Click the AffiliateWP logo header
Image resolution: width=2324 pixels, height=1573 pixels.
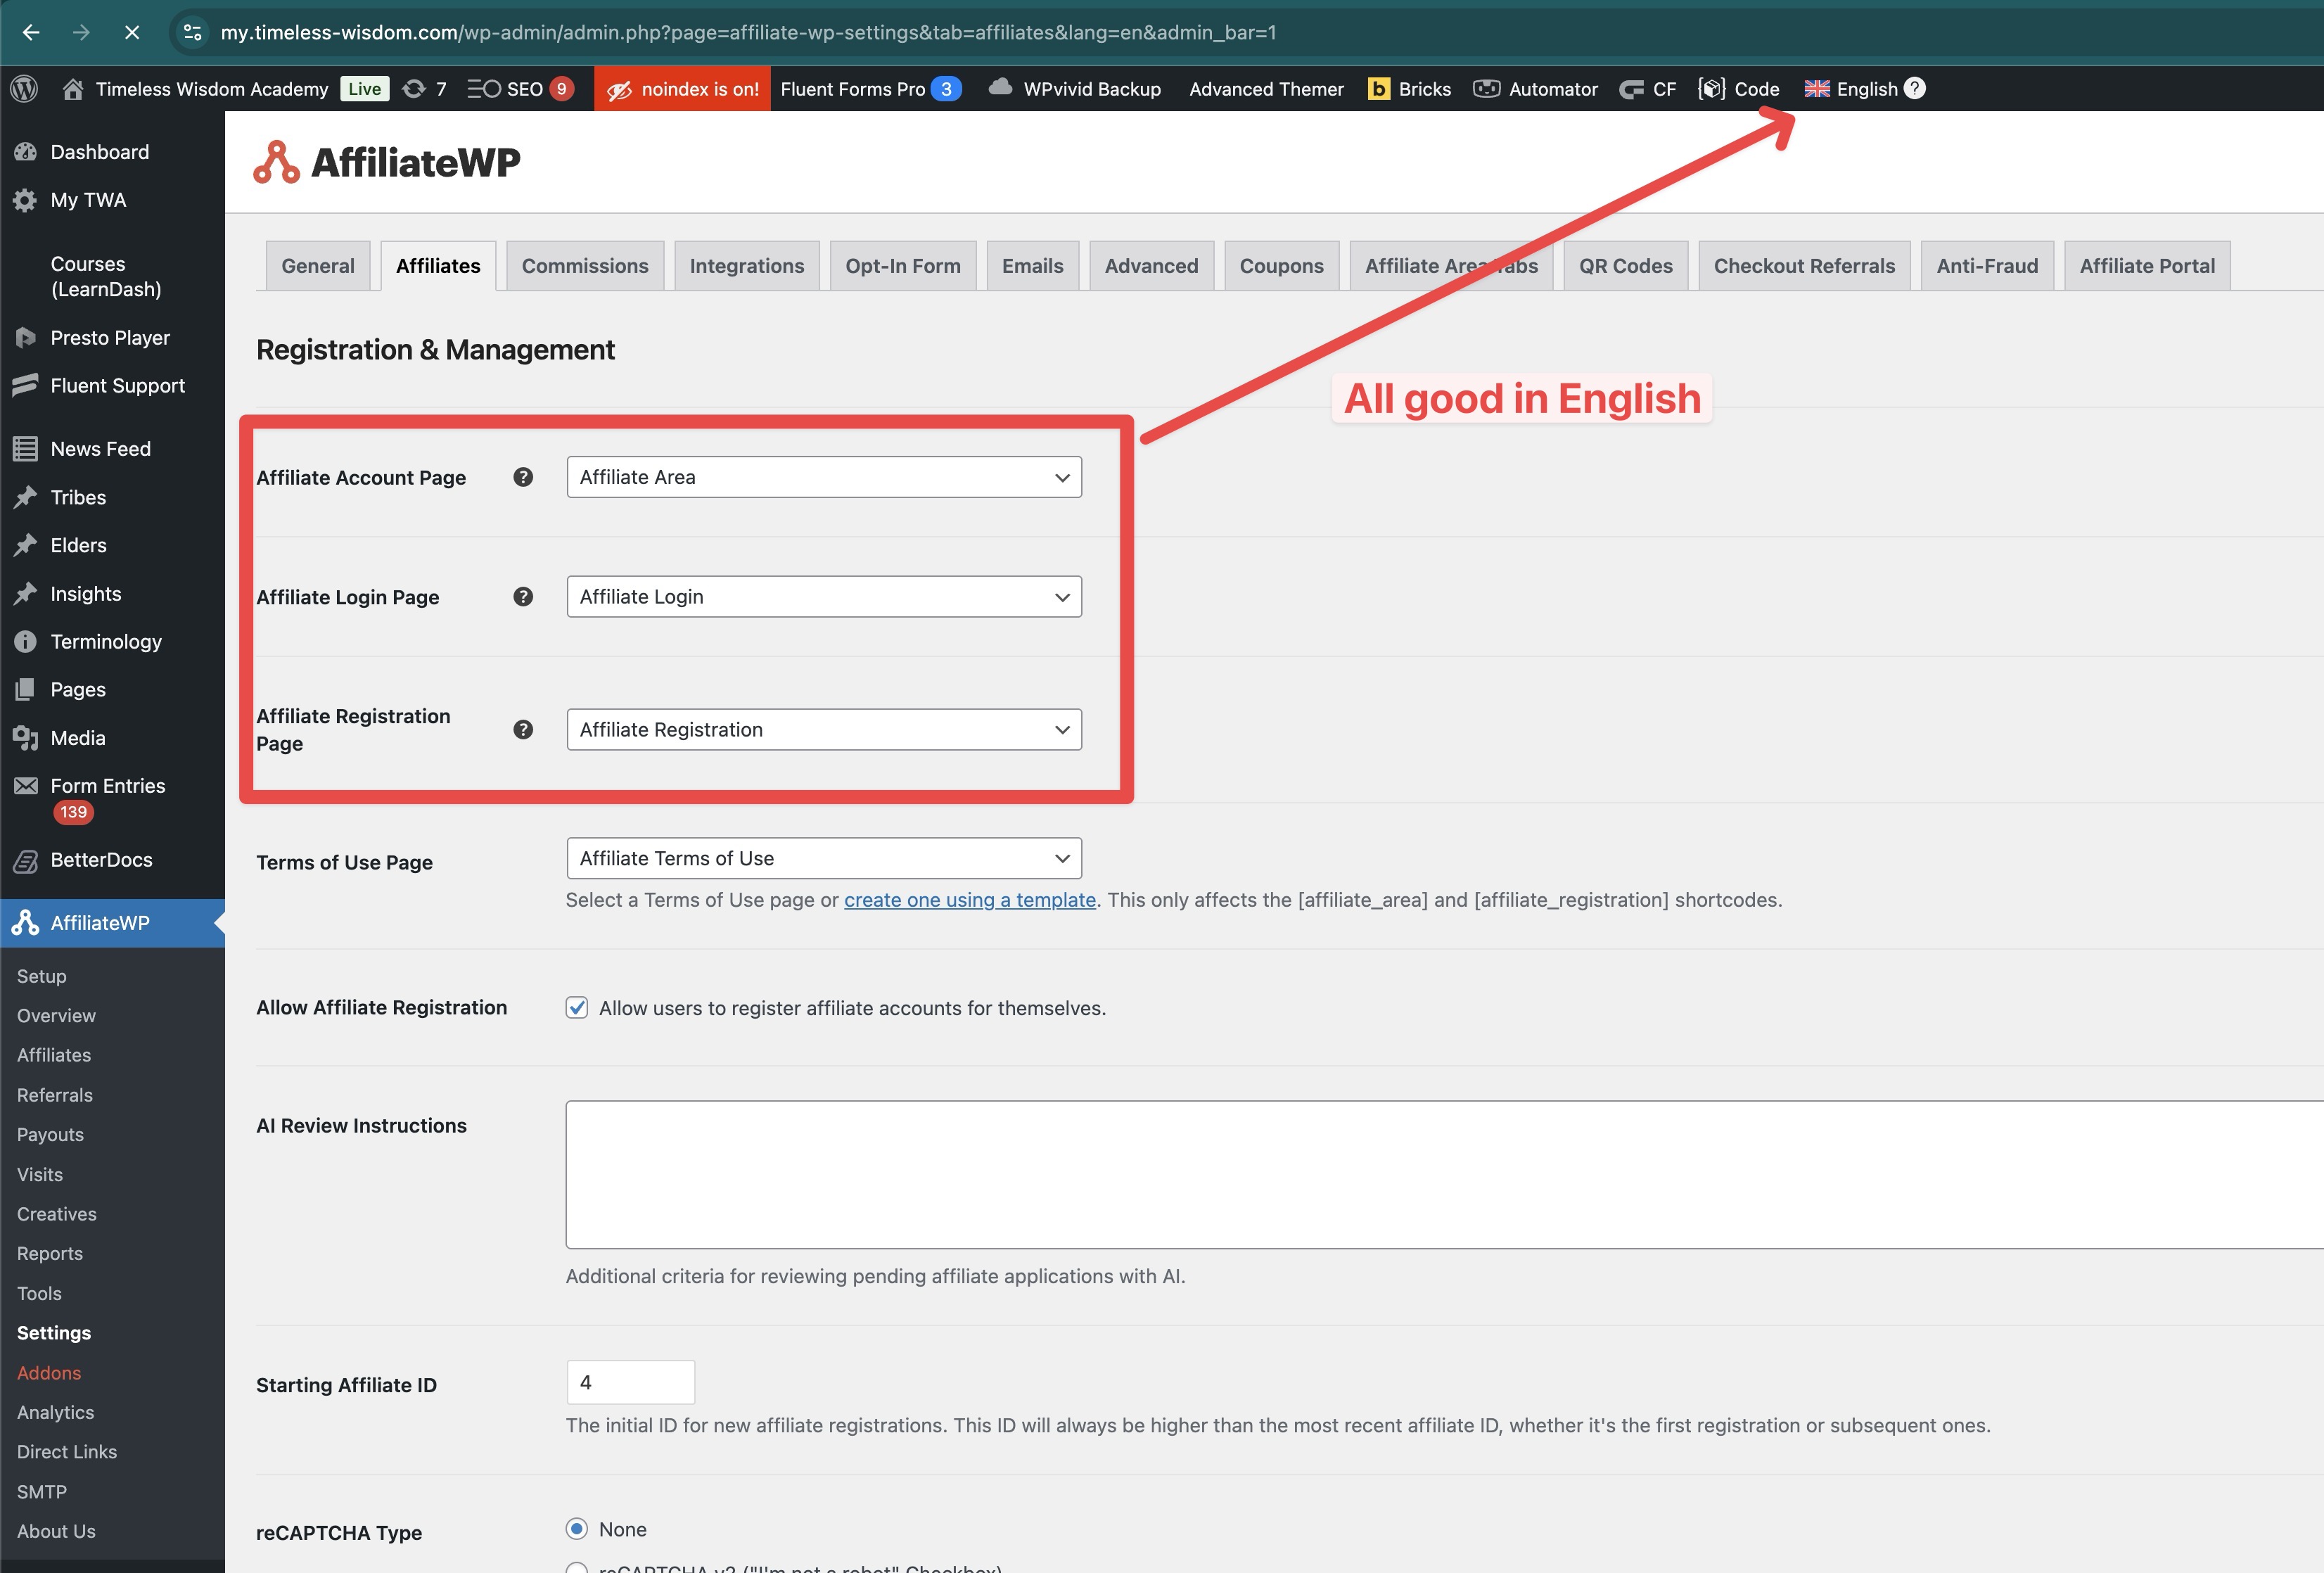point(387,162)
